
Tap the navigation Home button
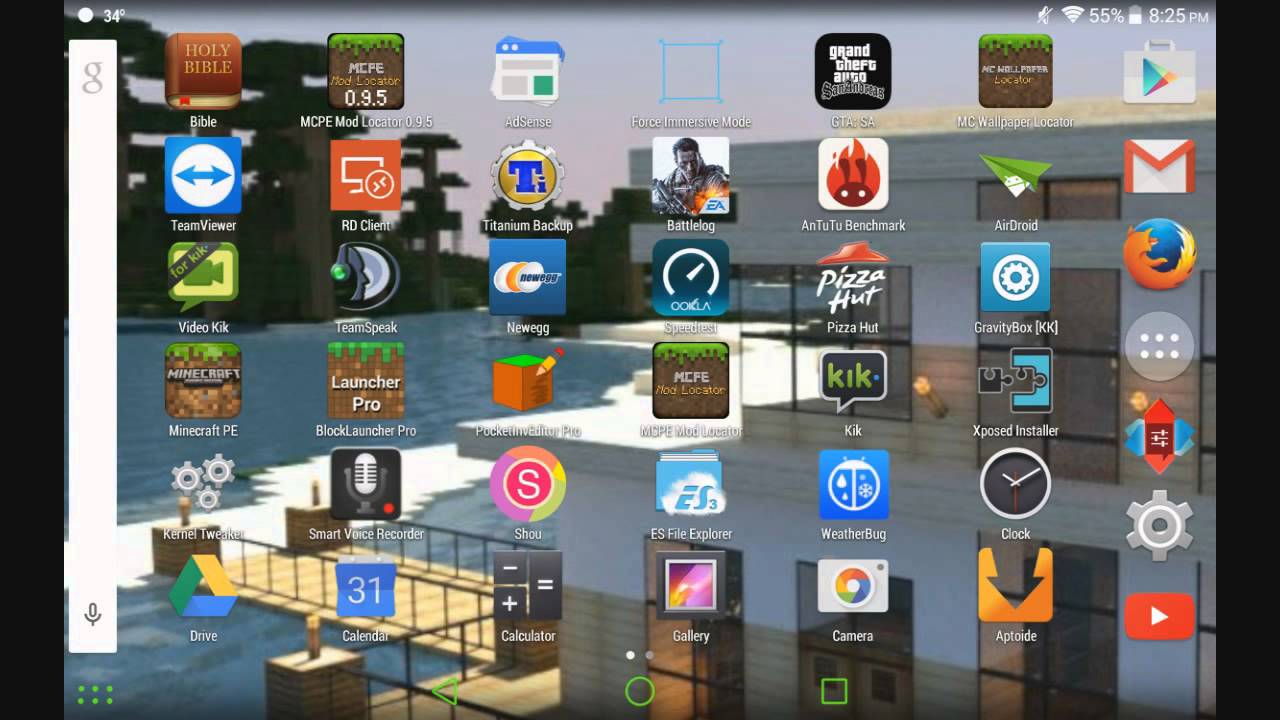pos(639,691)
